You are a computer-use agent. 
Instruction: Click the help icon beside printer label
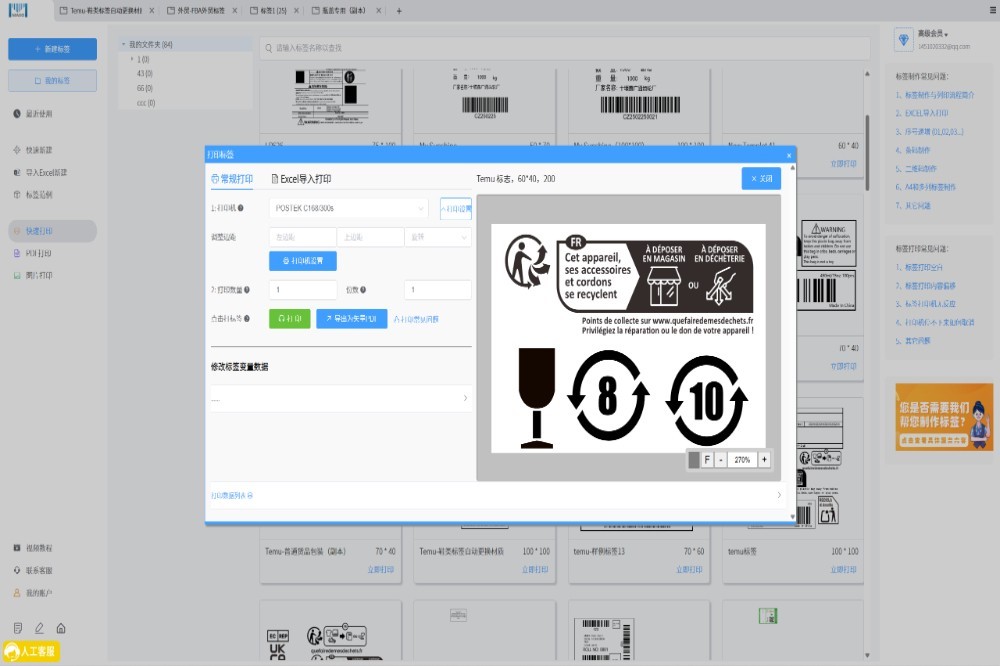point(241,208)
